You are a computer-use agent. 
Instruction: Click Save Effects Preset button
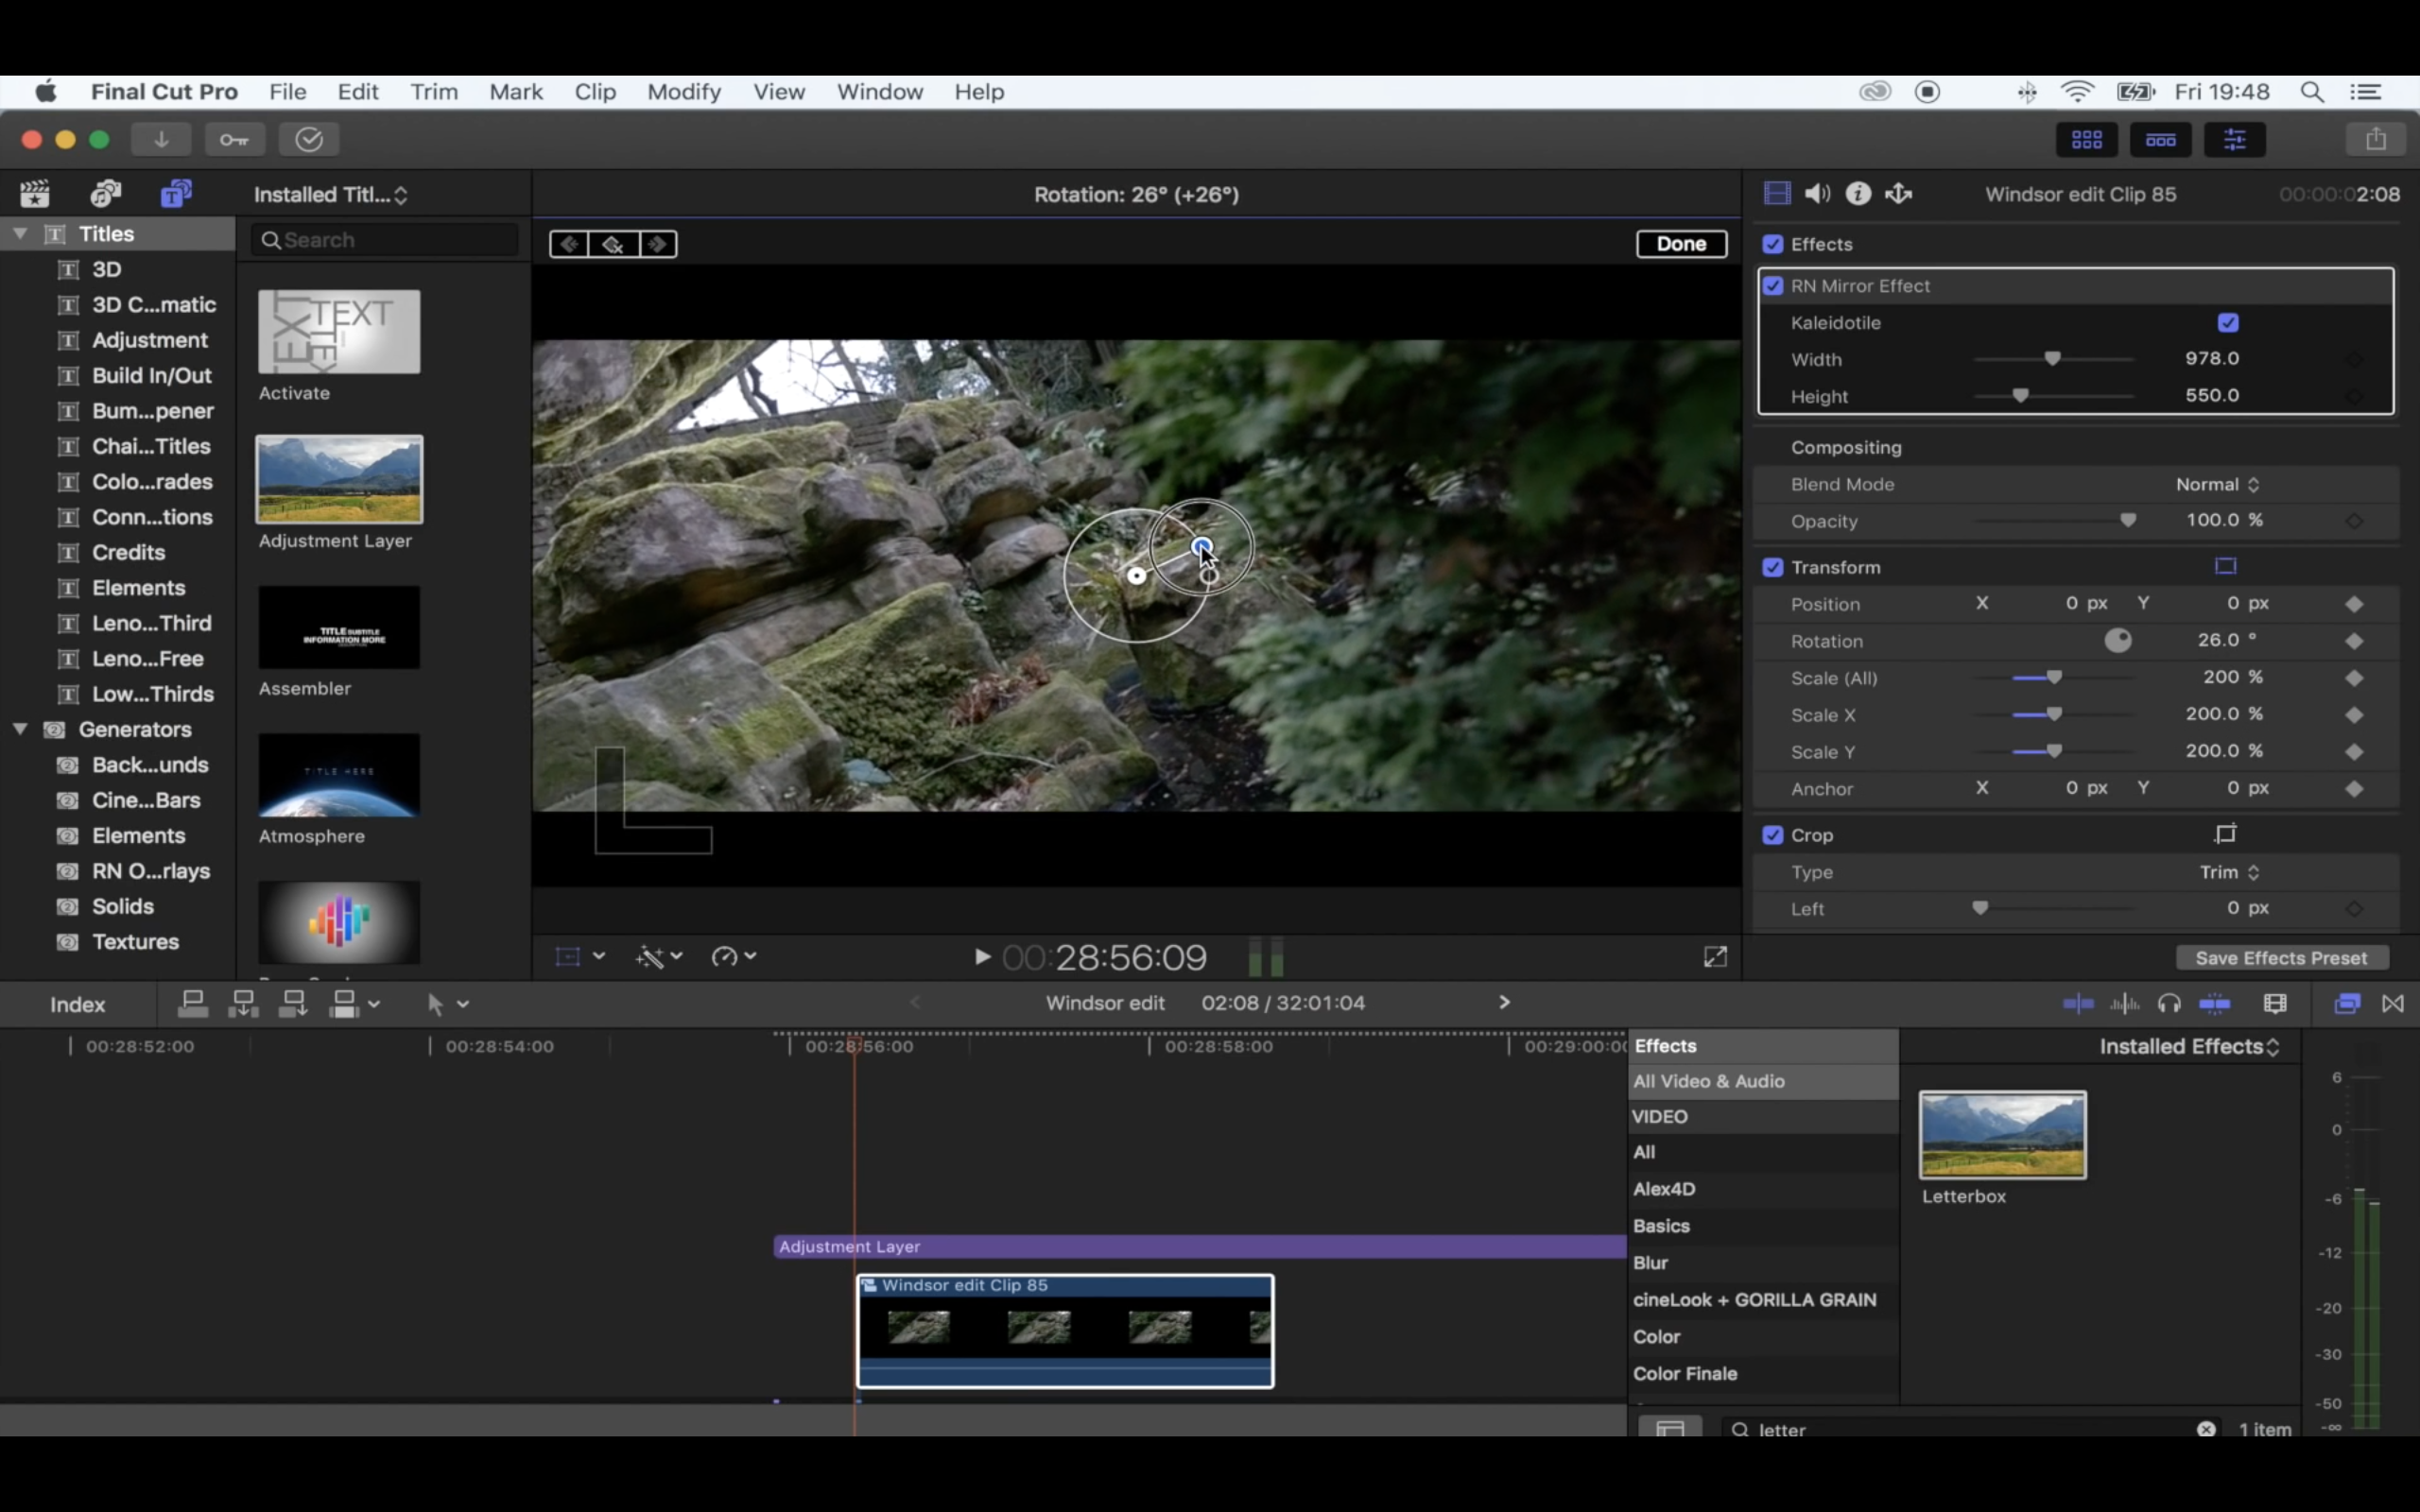[x=2281, y=958]
